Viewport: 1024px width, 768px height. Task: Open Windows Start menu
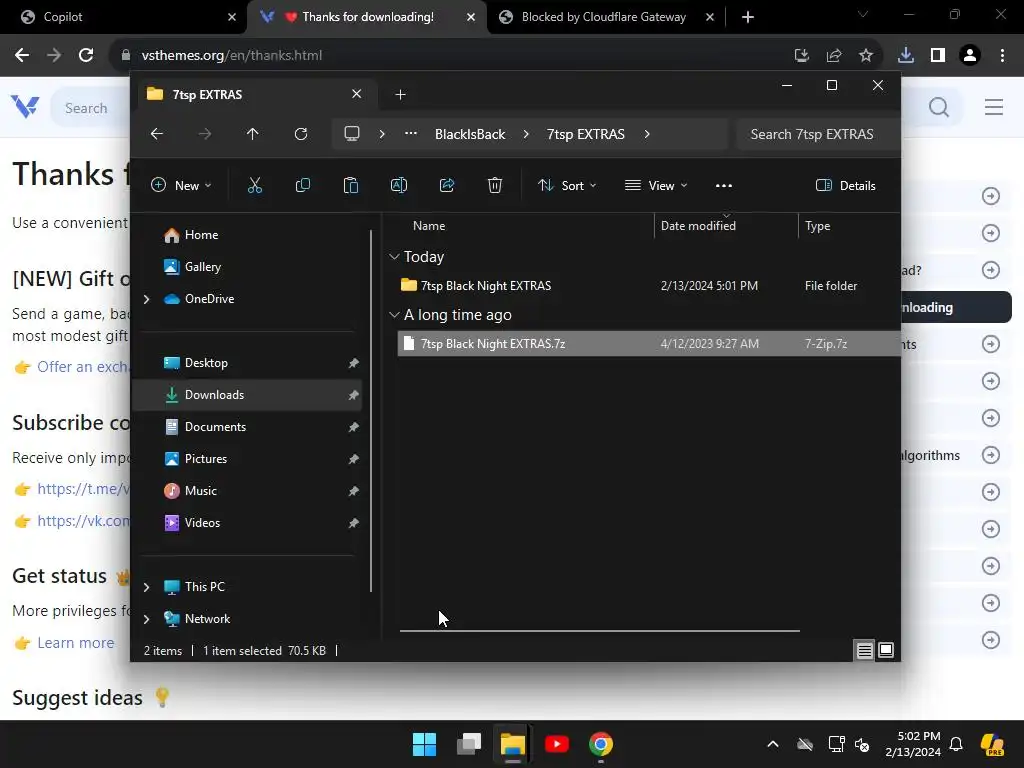coord(424,744)
